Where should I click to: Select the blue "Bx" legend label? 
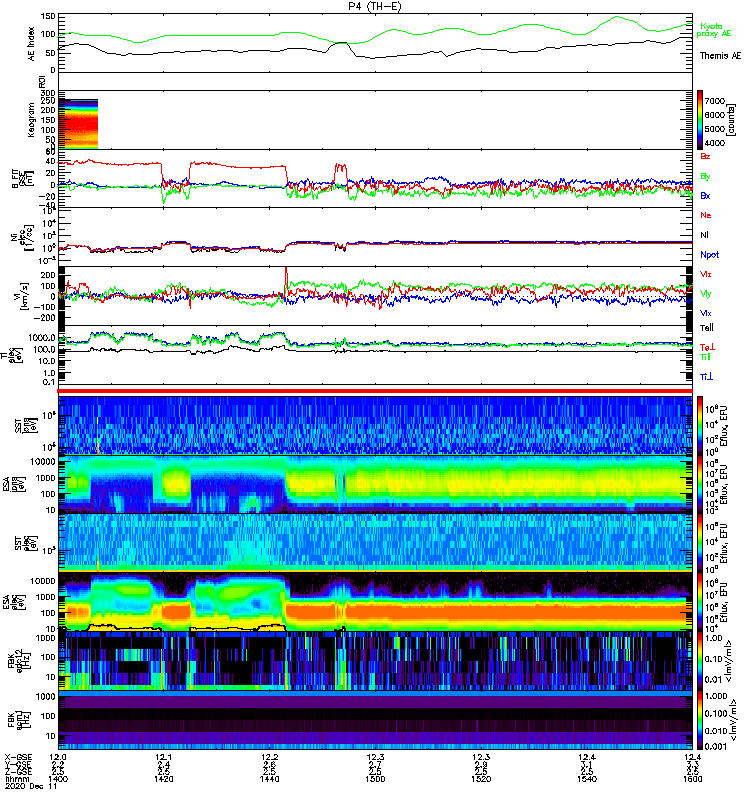pos(705,195)
